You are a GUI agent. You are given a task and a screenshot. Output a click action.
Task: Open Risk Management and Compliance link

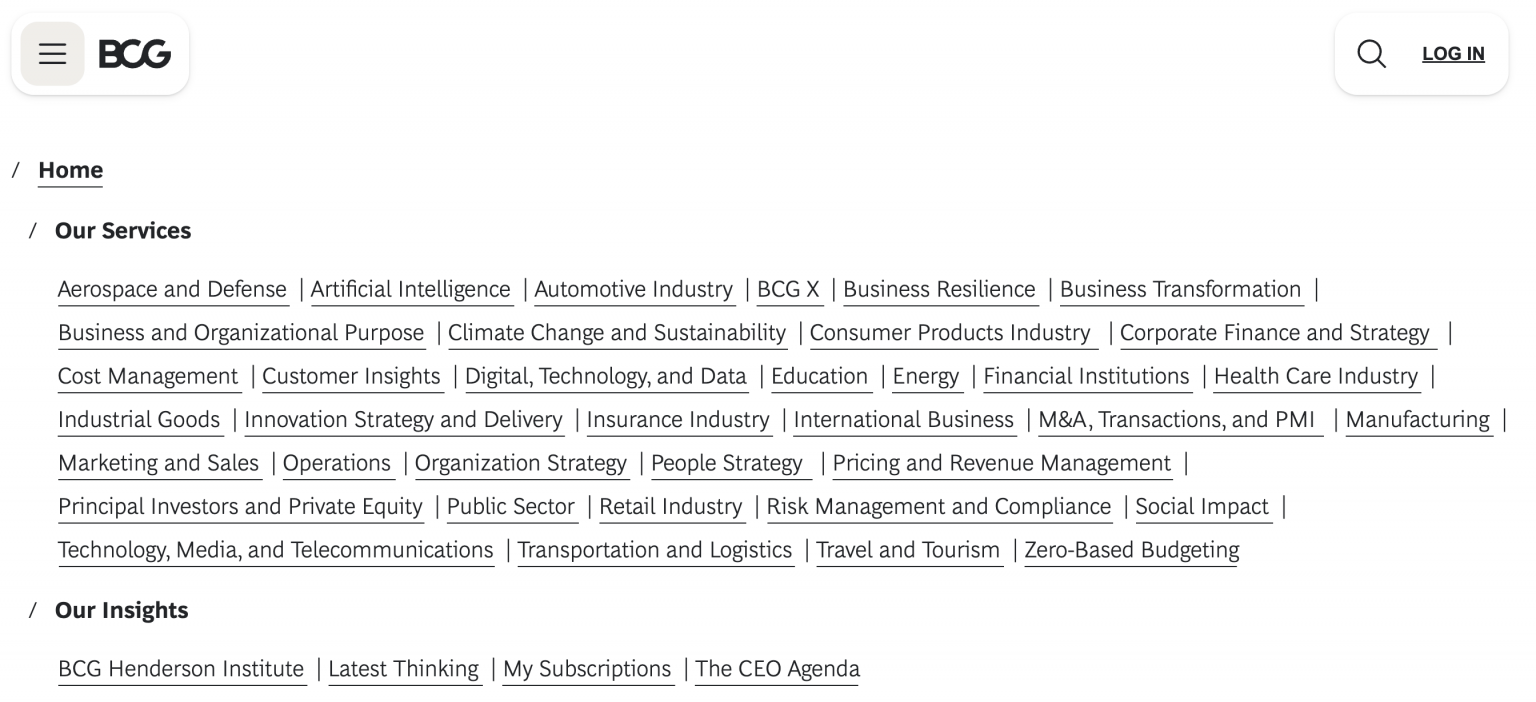click(x=938, y=507)
